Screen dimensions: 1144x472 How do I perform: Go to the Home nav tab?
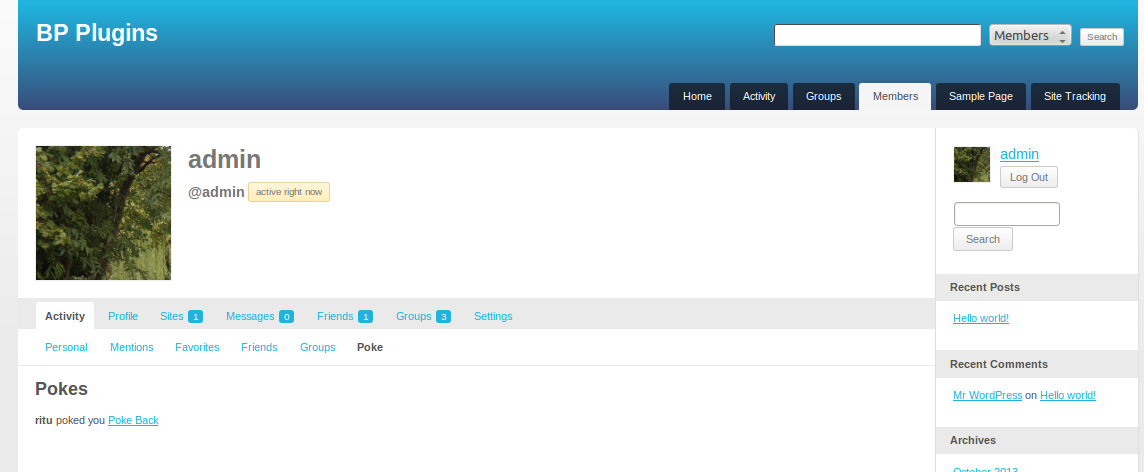click(697, 96)
